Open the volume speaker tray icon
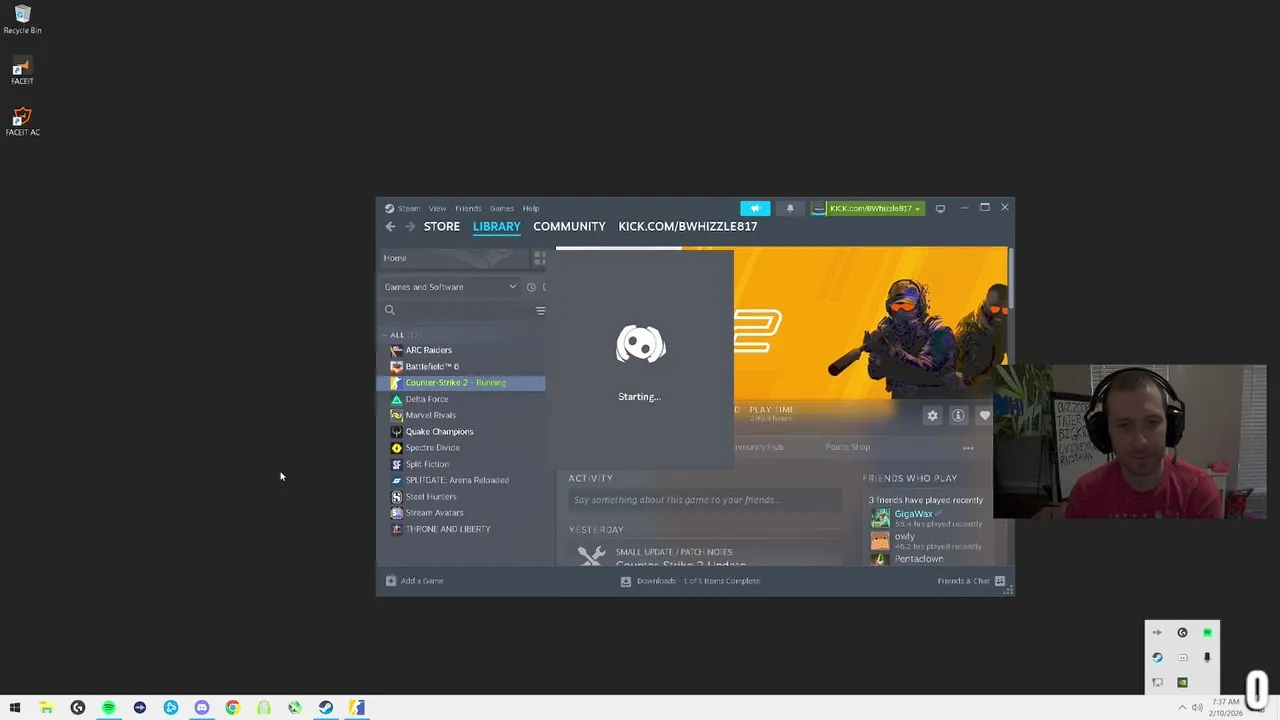Image resolution: width=1280 pixels, height=720 pixels. [1197, 708]
